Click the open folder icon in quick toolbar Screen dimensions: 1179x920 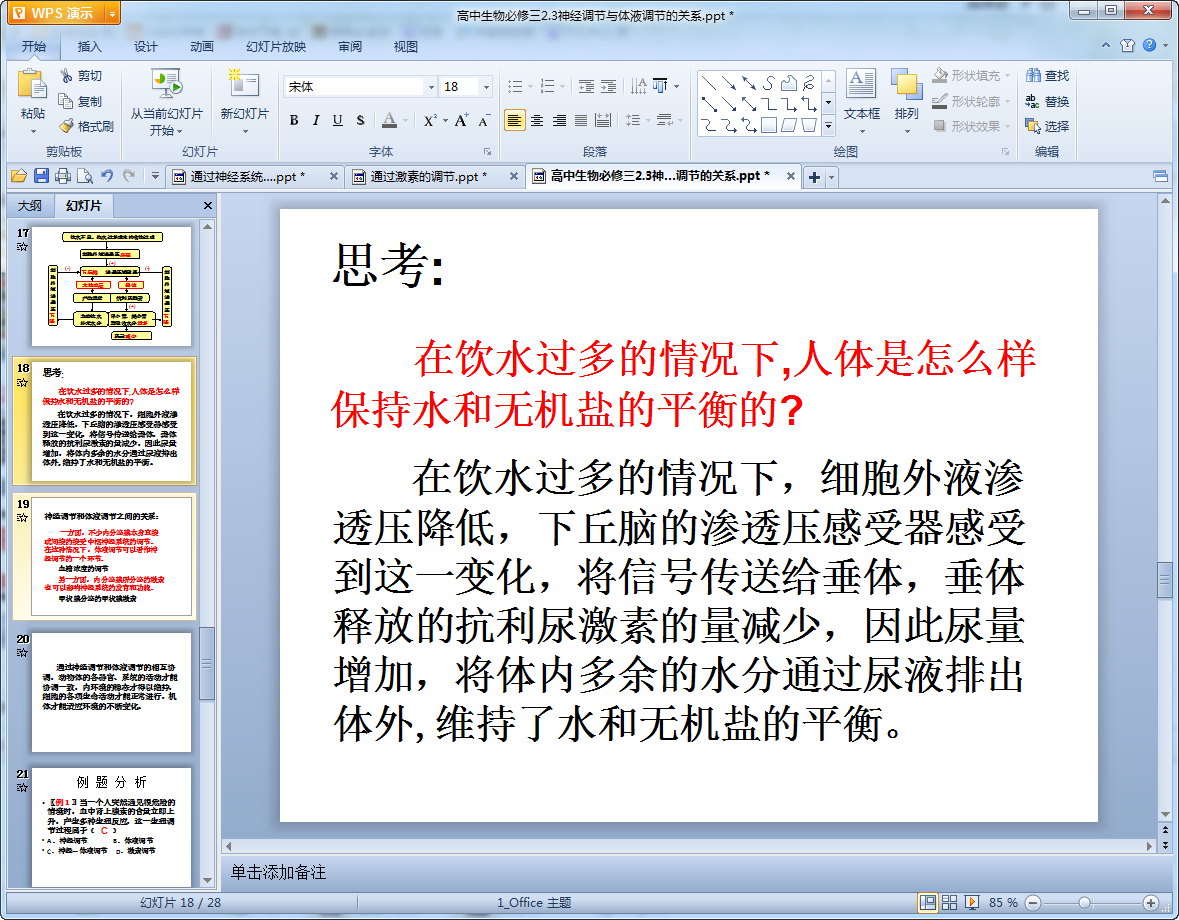click(19, 176)
